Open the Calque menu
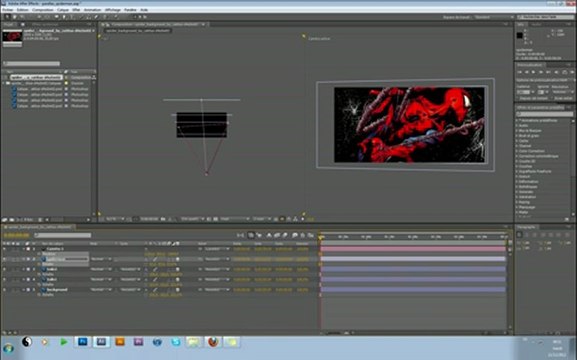This screenshot has width=577, height=360. click(63, 10)
